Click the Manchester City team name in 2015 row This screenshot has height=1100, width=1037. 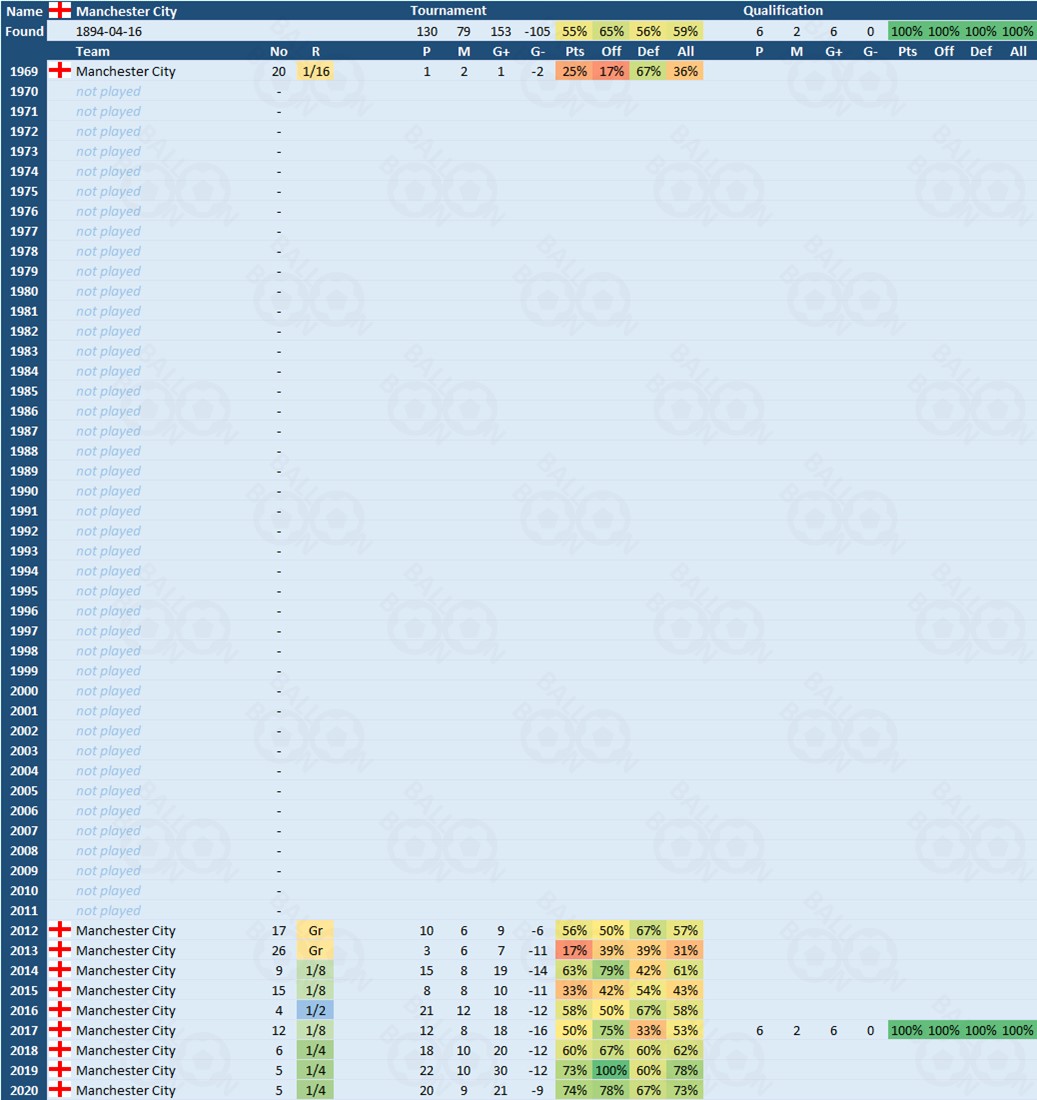[x=126, y=990]
